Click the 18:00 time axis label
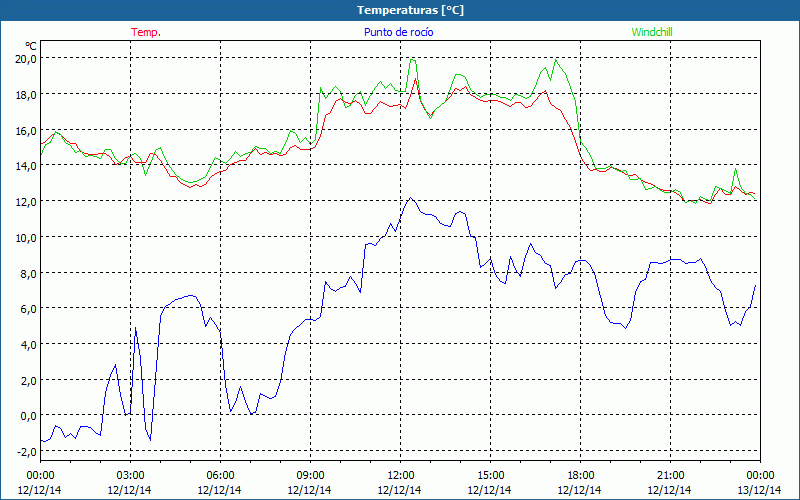The image size is (800, 500). pos(581,476)
